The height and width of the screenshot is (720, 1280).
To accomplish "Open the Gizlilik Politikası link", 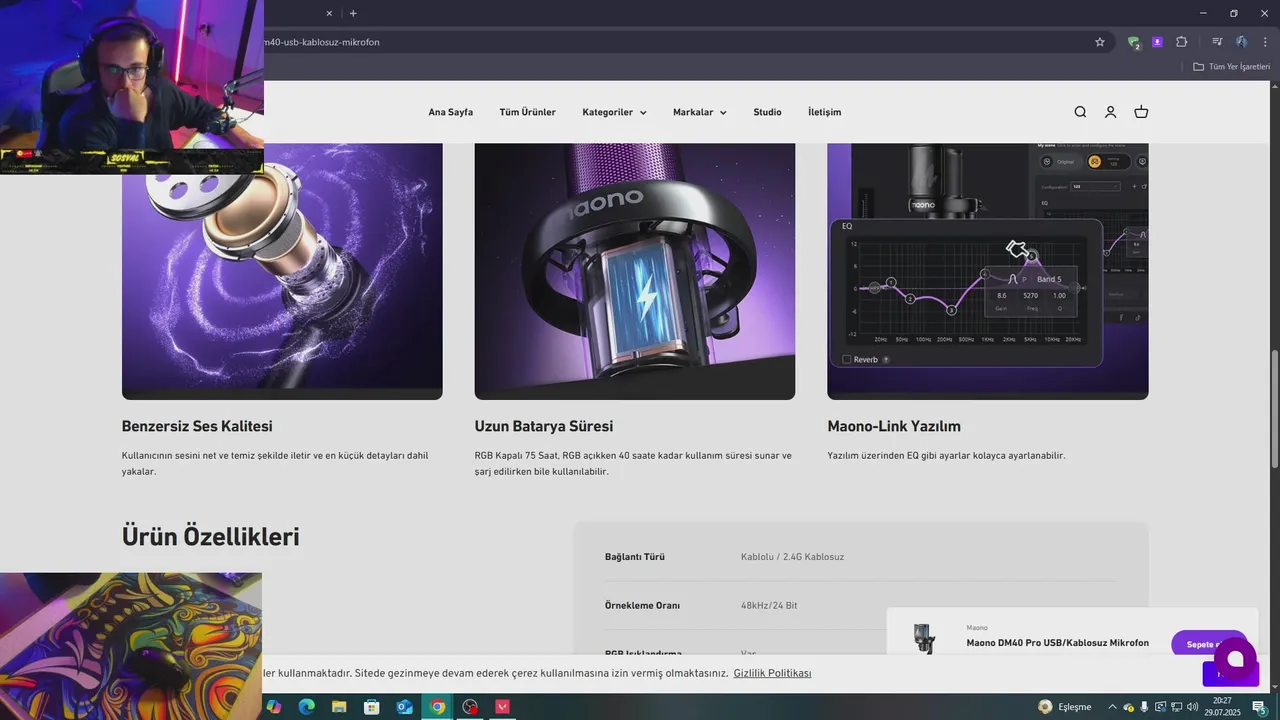I will click(772, 674).
